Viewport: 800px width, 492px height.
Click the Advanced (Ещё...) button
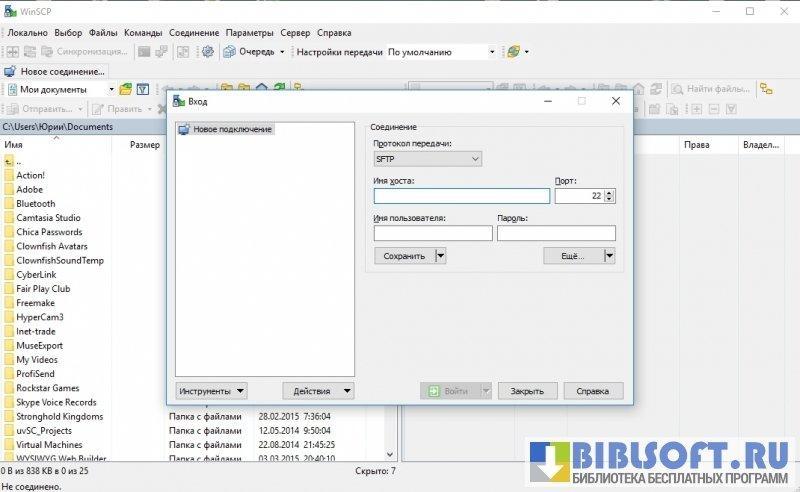(573, 256)
